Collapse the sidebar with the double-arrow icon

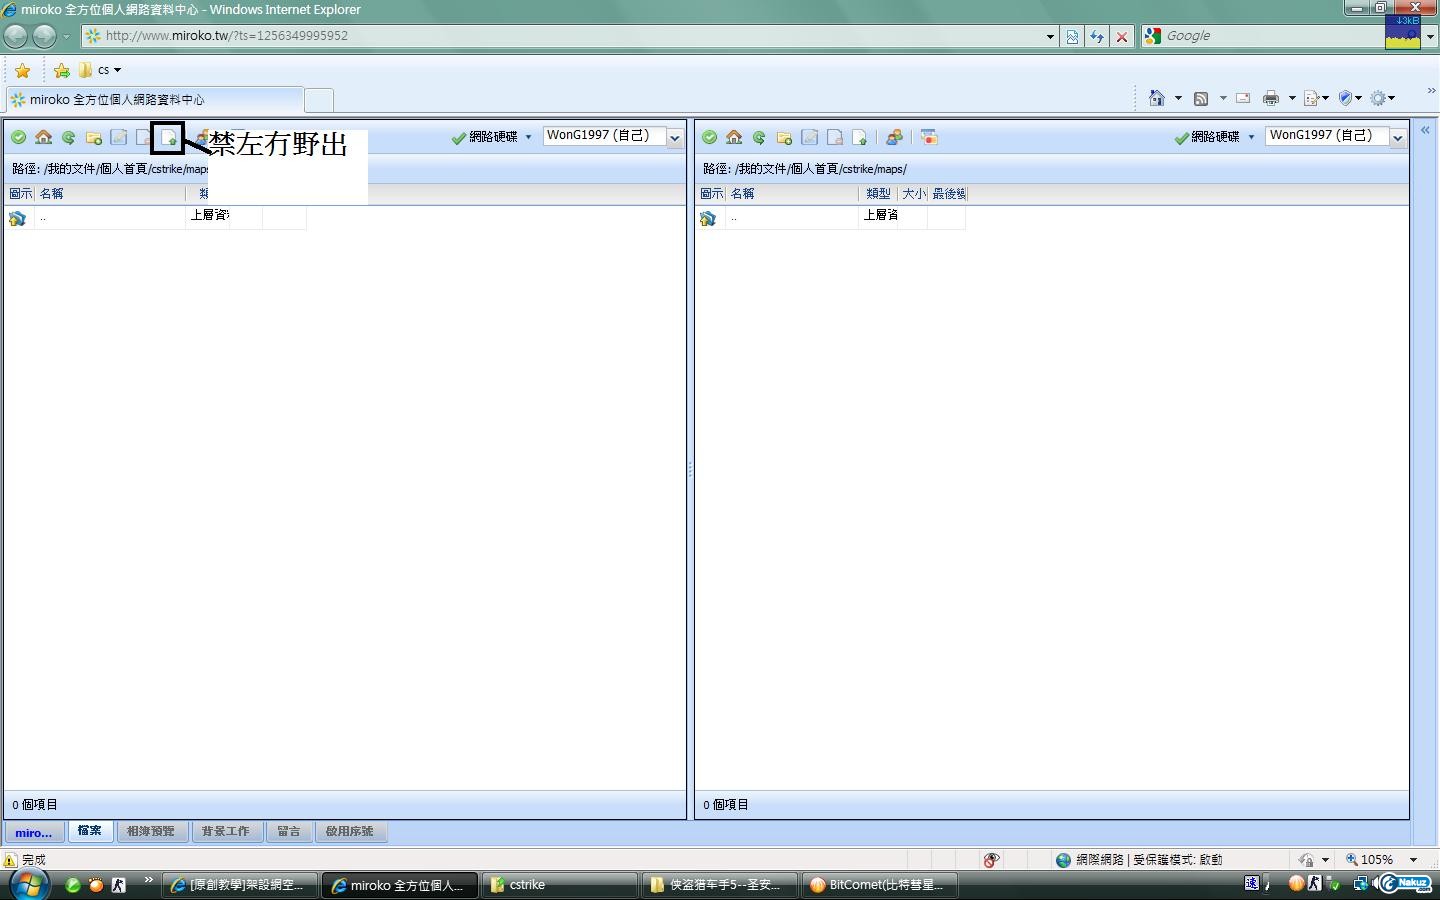[x=1425, y=130]
